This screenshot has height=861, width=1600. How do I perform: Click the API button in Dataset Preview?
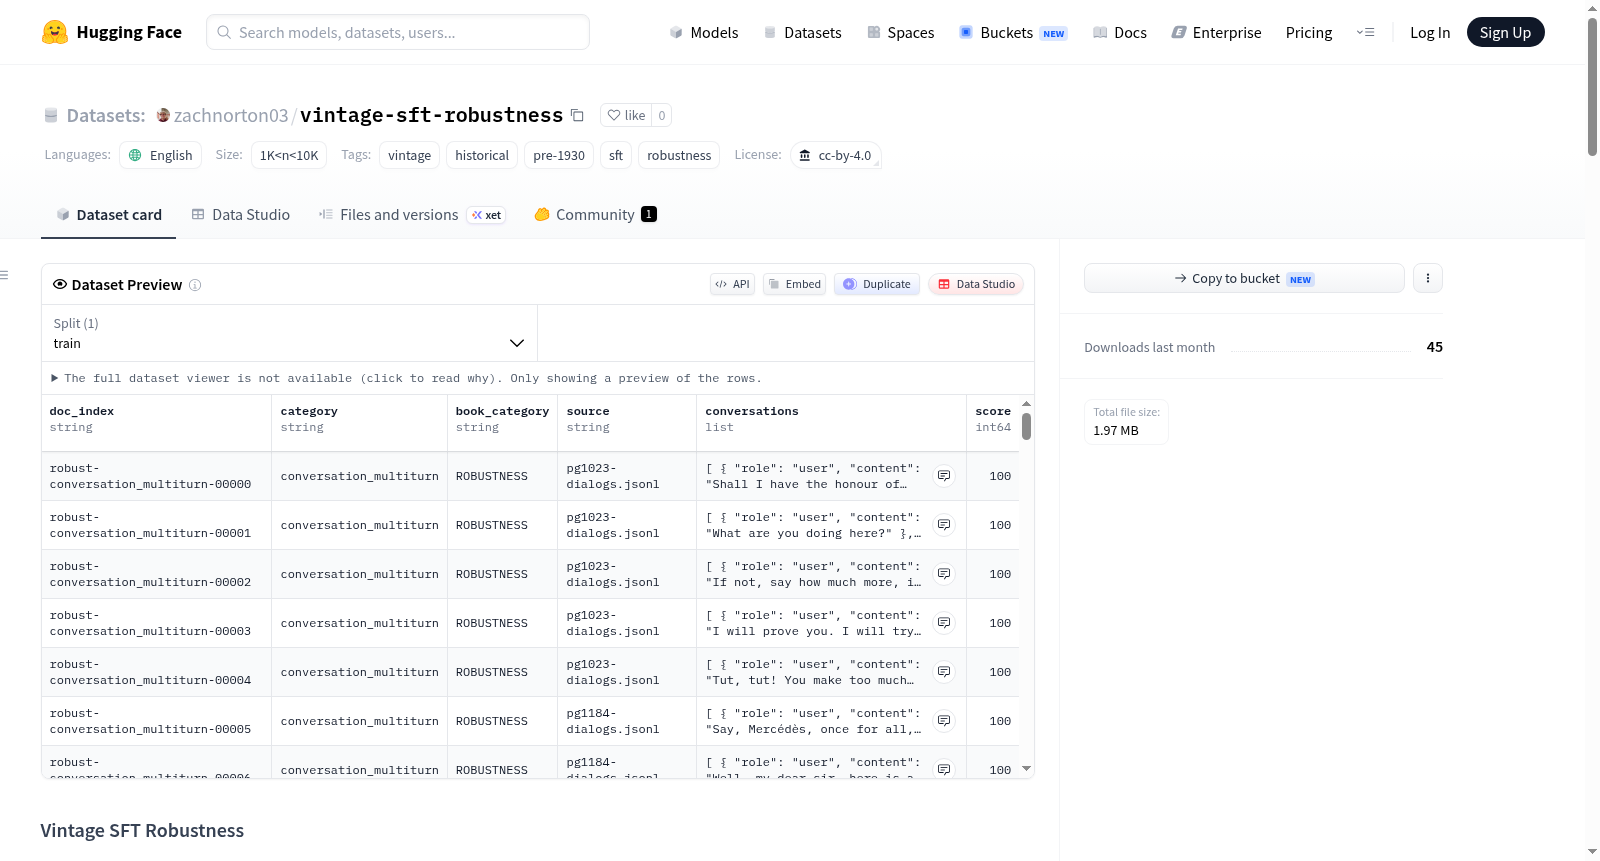point(732,284)
